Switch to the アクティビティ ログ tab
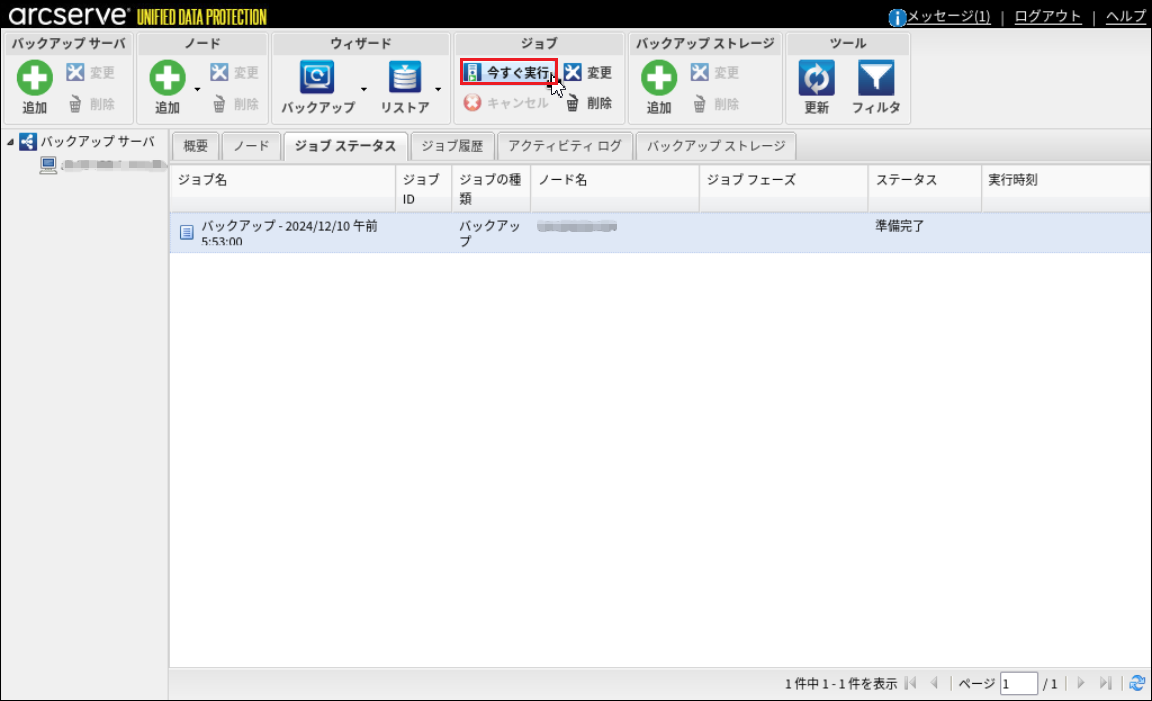Viewport: 1152px width, 701px height. point(564,146)
